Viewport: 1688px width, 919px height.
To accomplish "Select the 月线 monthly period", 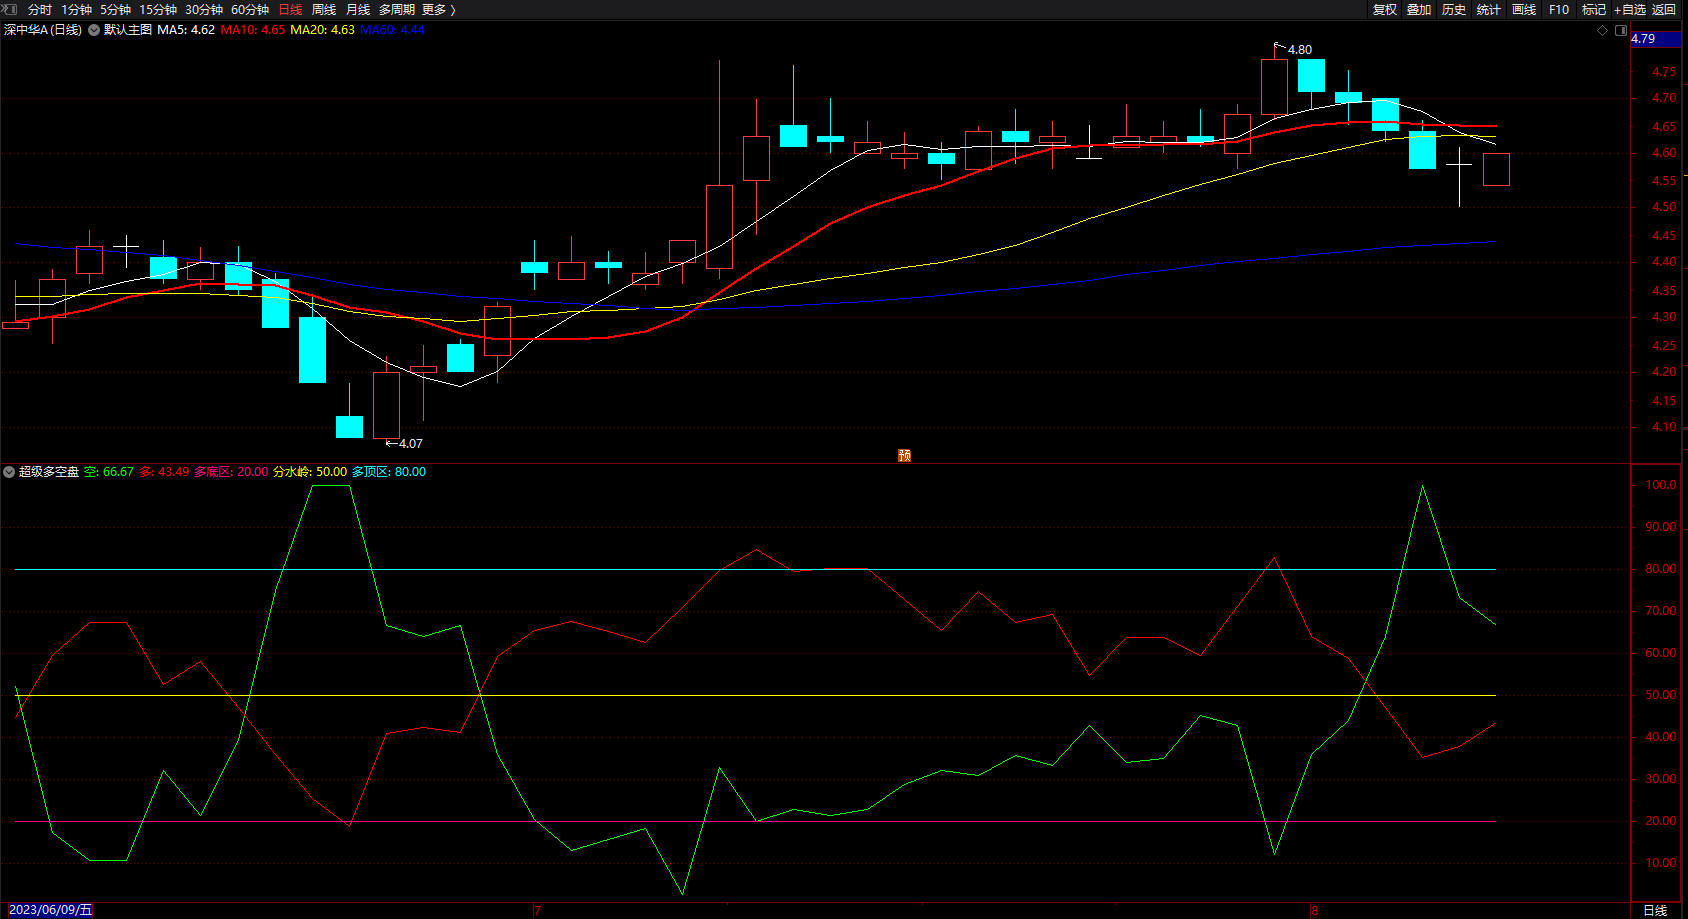I will [x=357, y=9].
